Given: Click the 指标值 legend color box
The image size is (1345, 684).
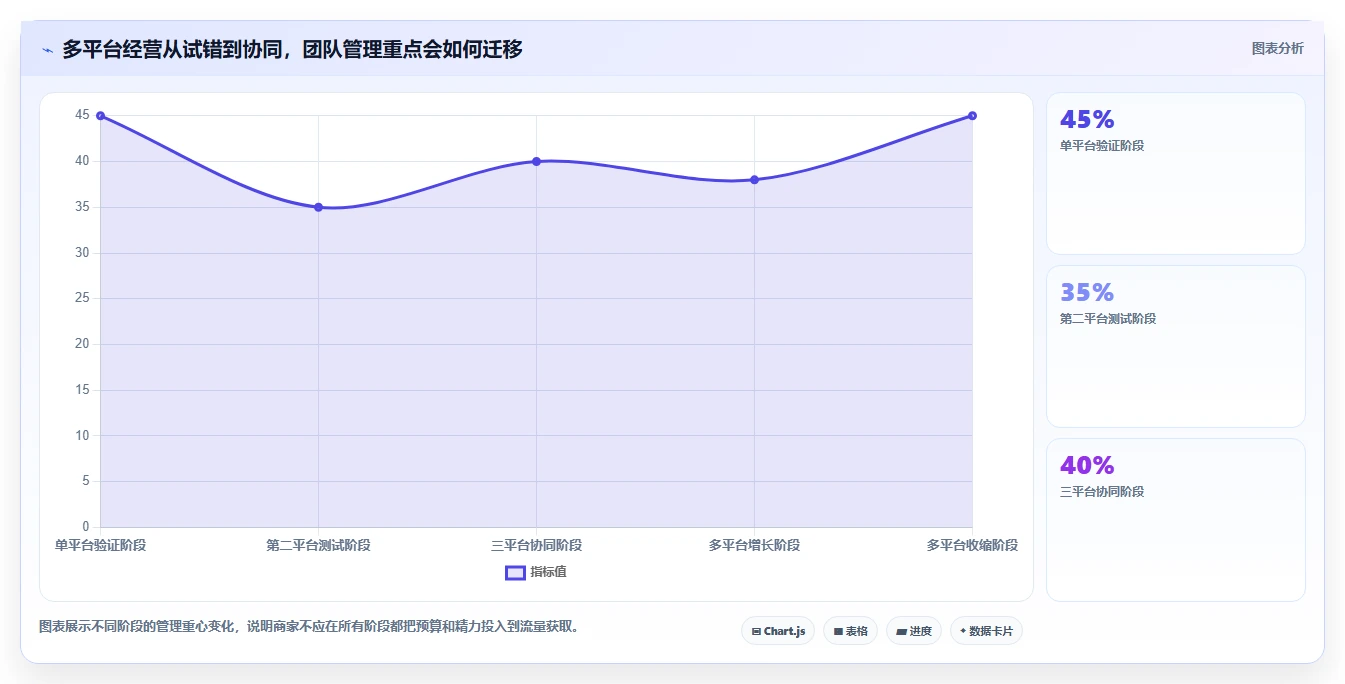Looking at the screenshot, I should point(515,572).
